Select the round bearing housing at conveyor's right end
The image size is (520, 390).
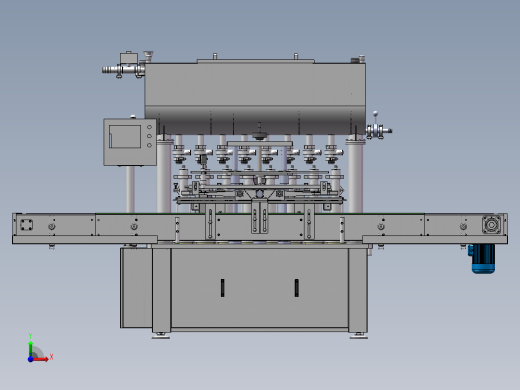pos(491,225)
